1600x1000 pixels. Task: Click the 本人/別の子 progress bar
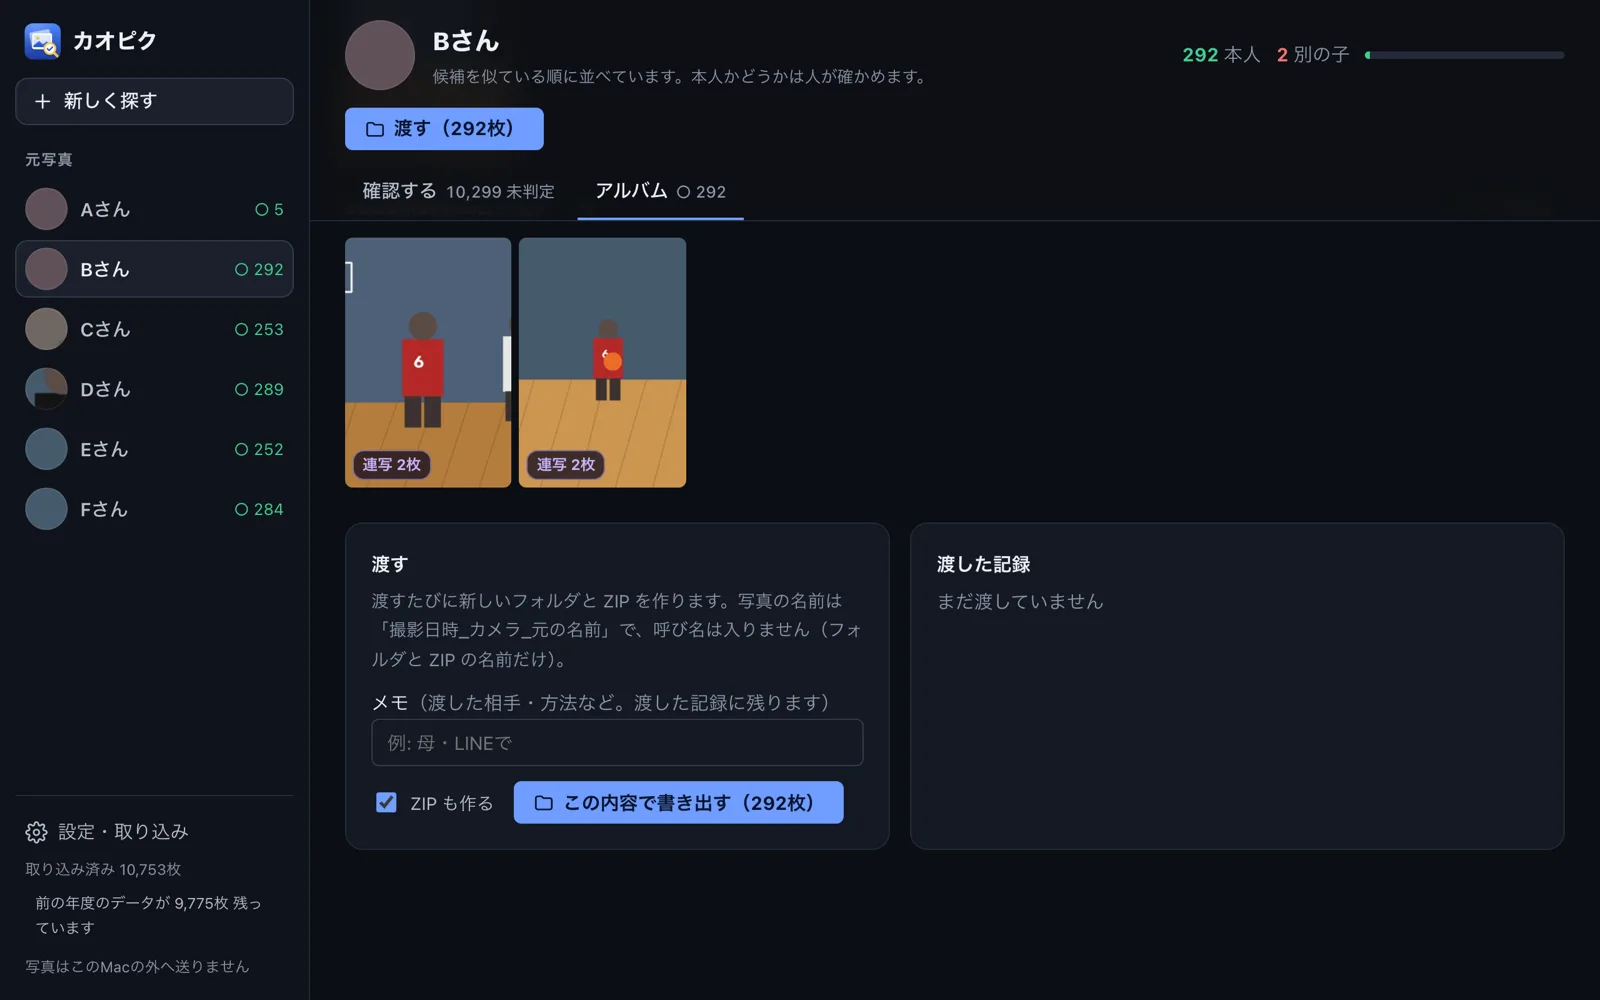(1464, 55)
